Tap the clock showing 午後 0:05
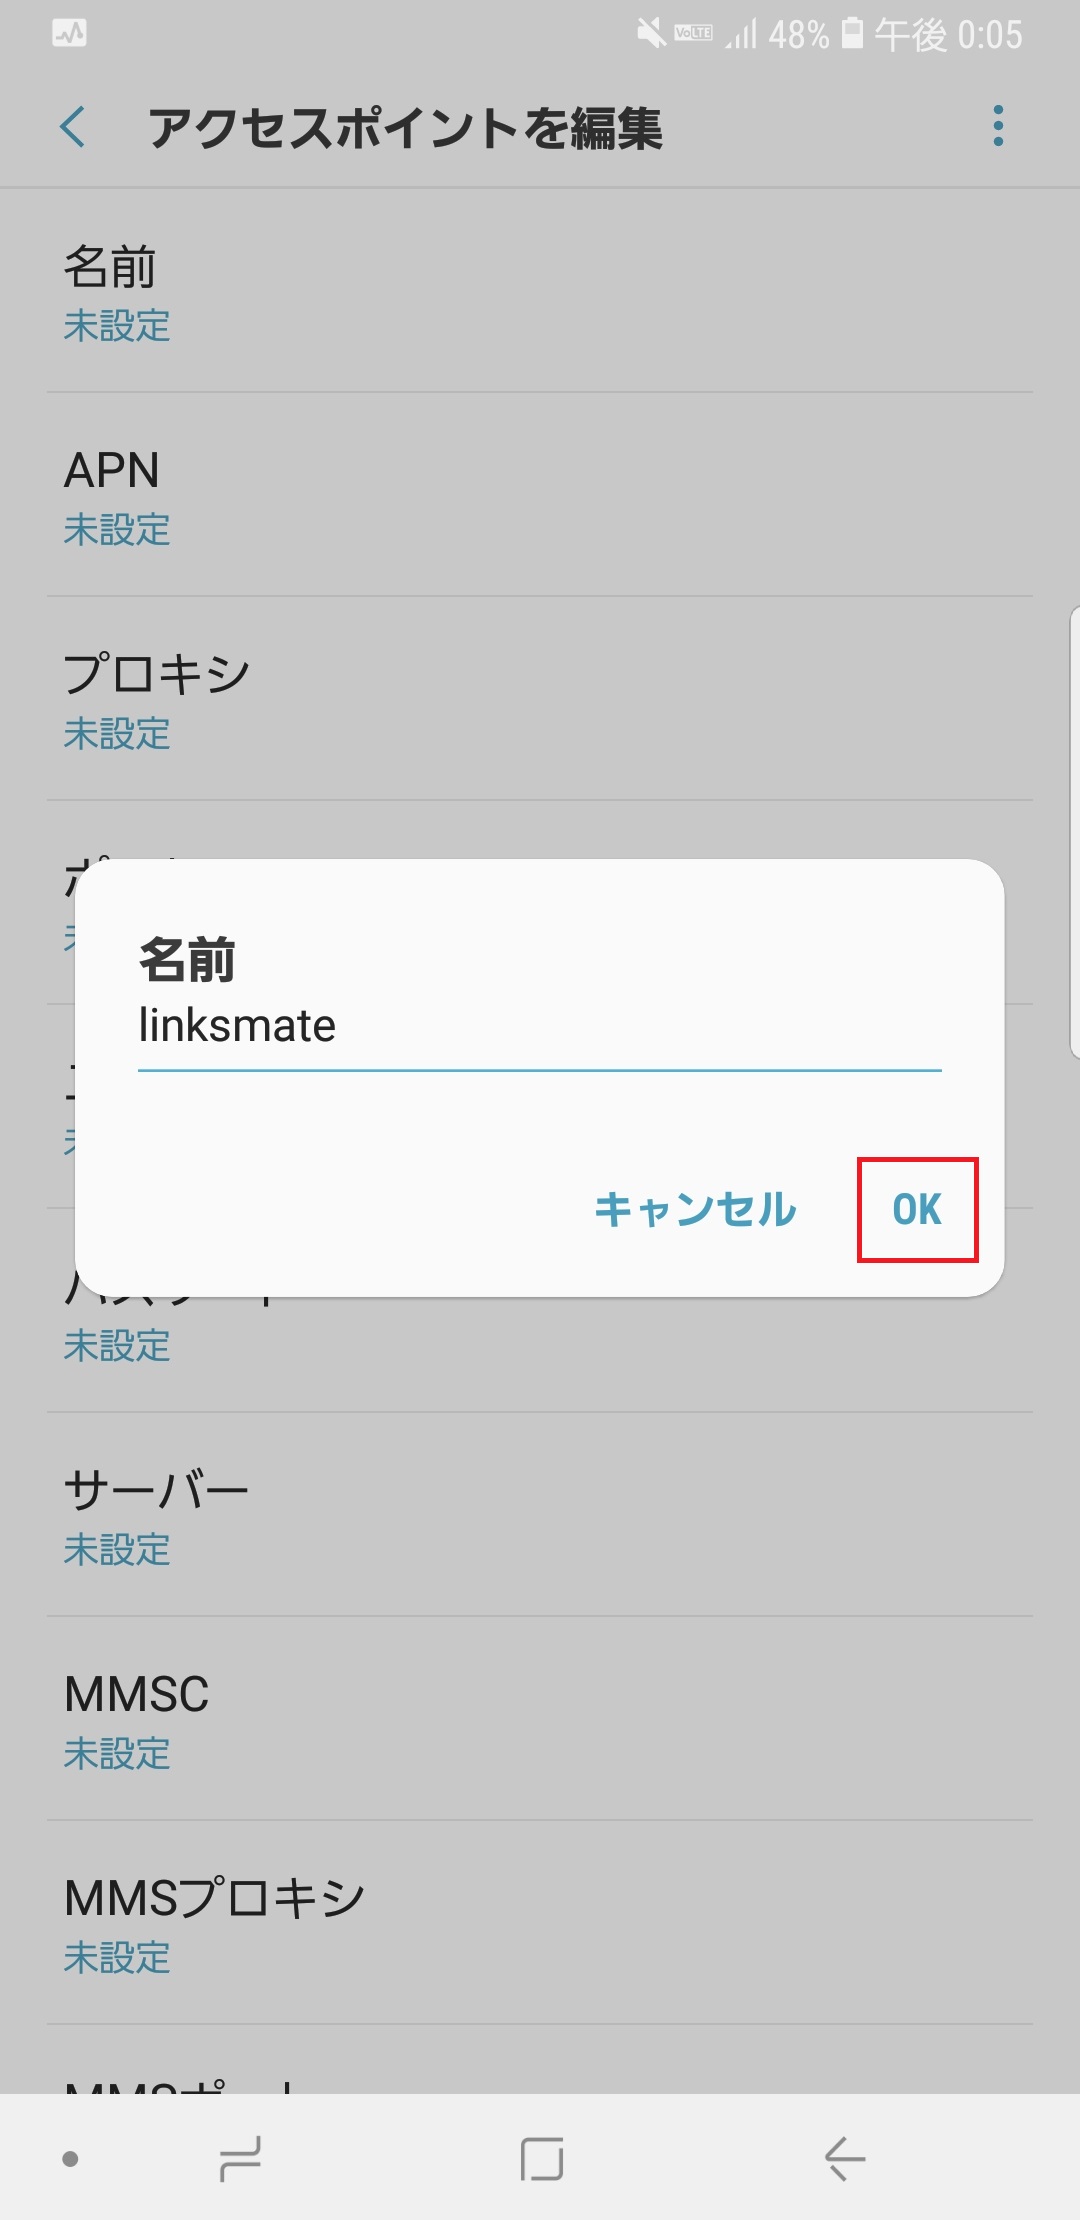1080x2220 pixels. point(945,35)
